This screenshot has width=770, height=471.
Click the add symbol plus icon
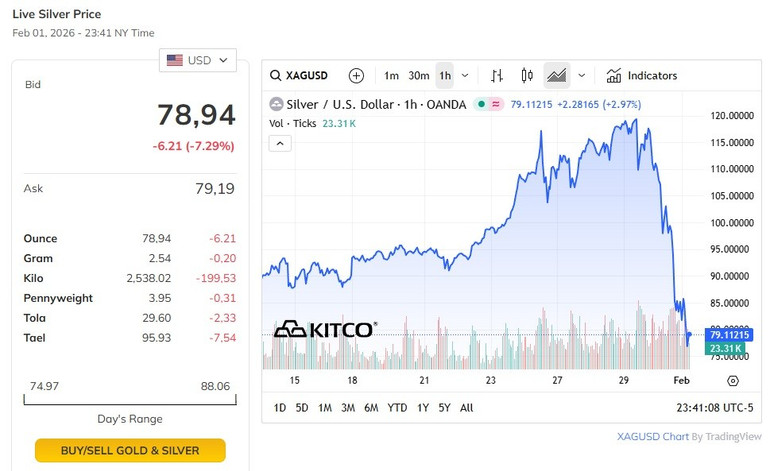coord(356,76)
